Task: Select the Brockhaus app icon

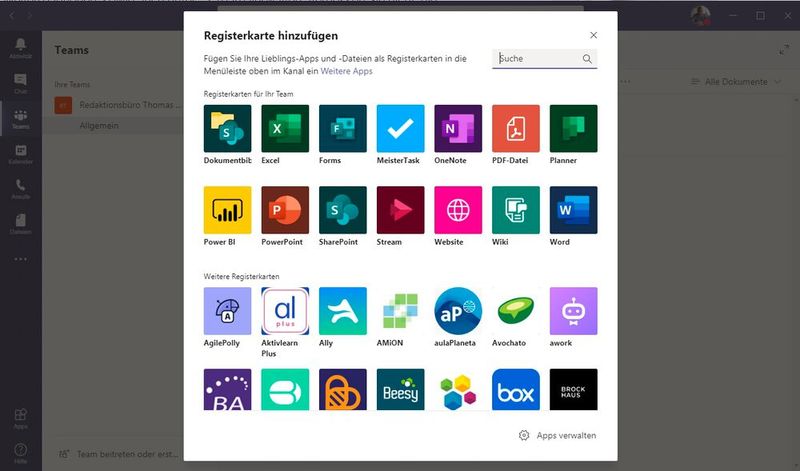Action: pos(573,389)
